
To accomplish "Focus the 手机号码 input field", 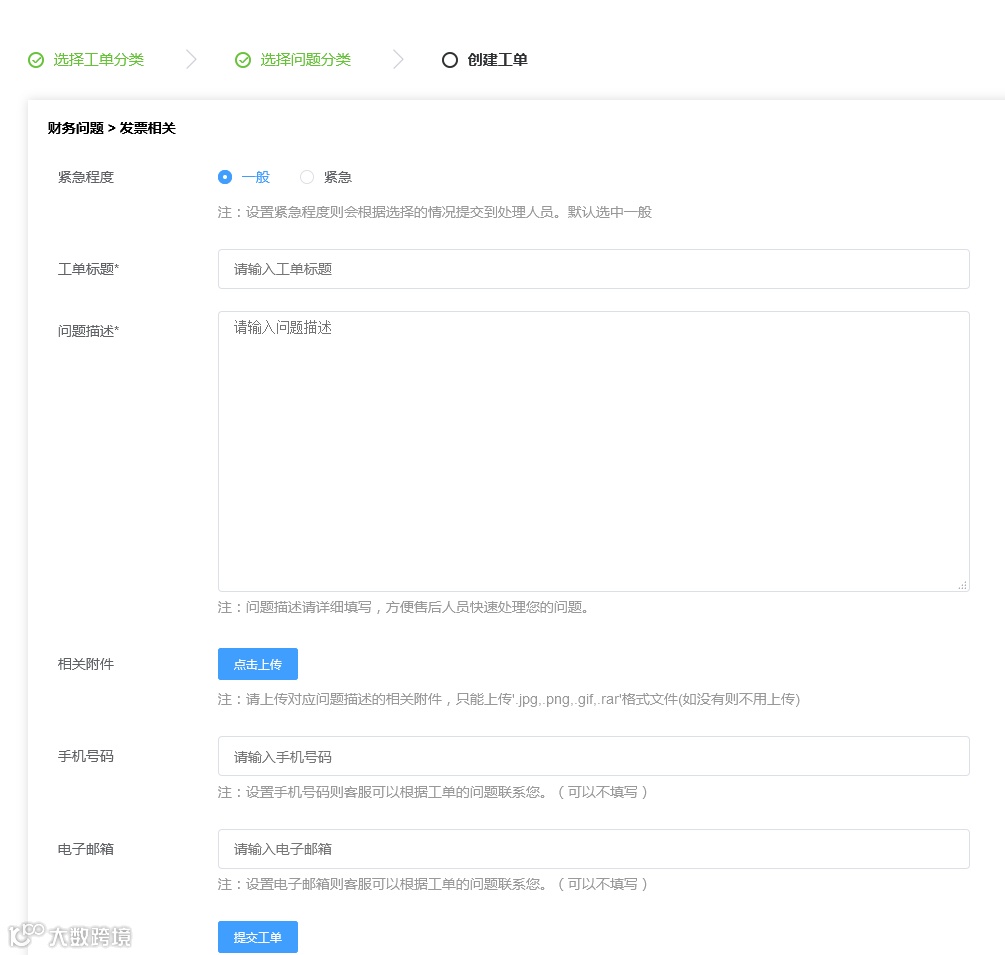I will point(594,756).
